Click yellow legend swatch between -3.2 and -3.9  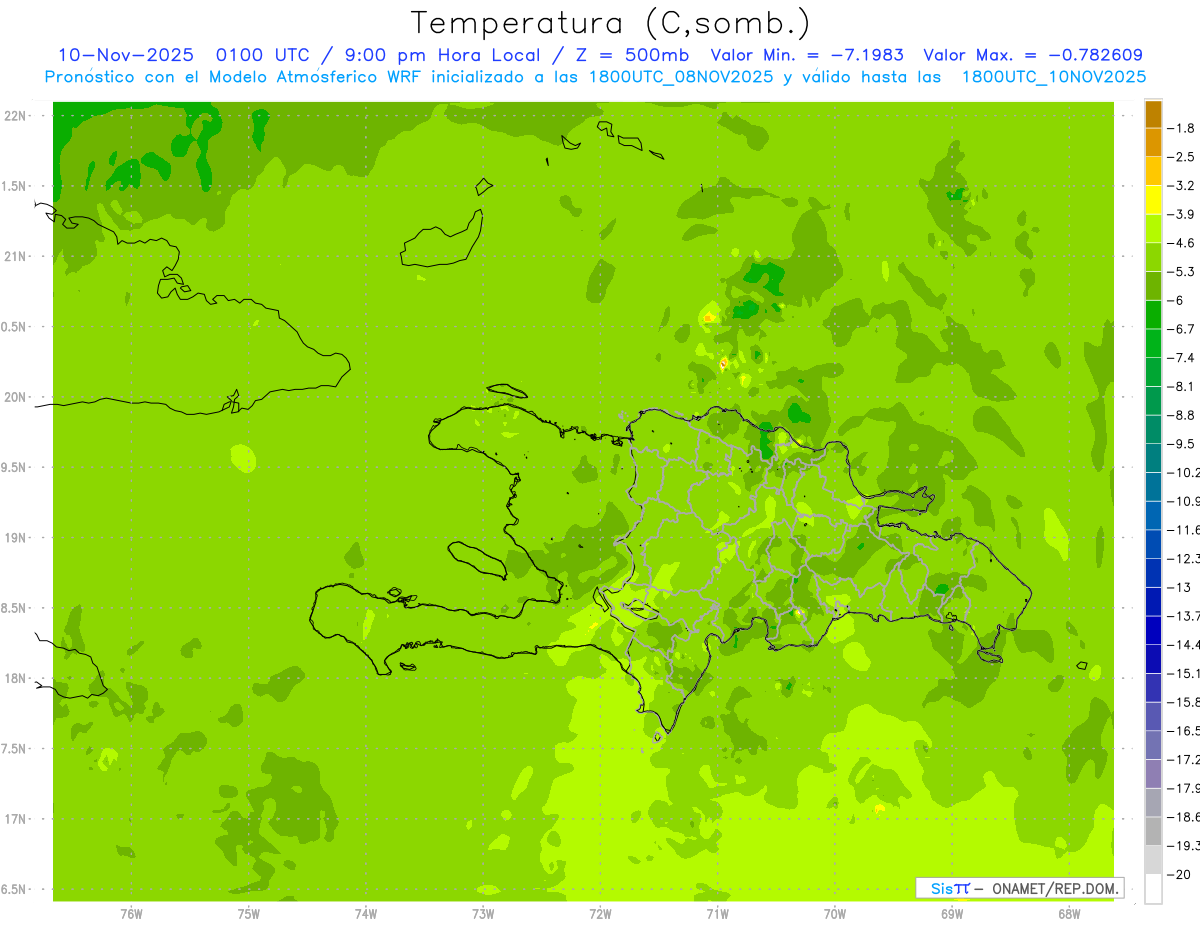1153,200
